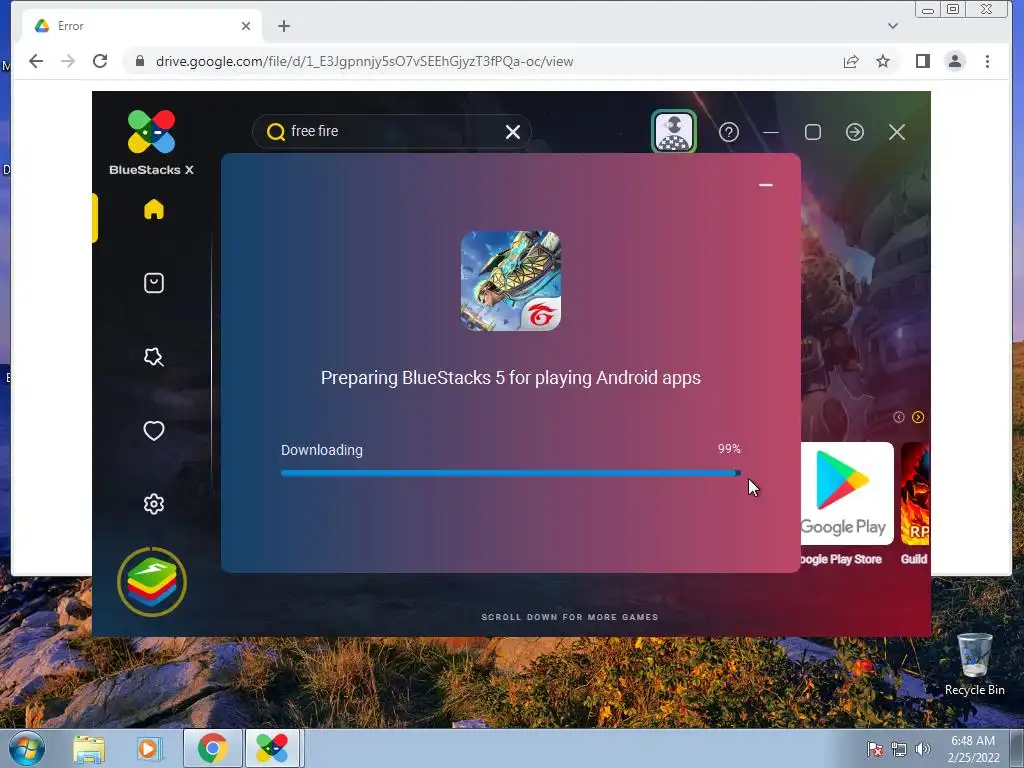Open the favorites heart icon

click(153, 430)
